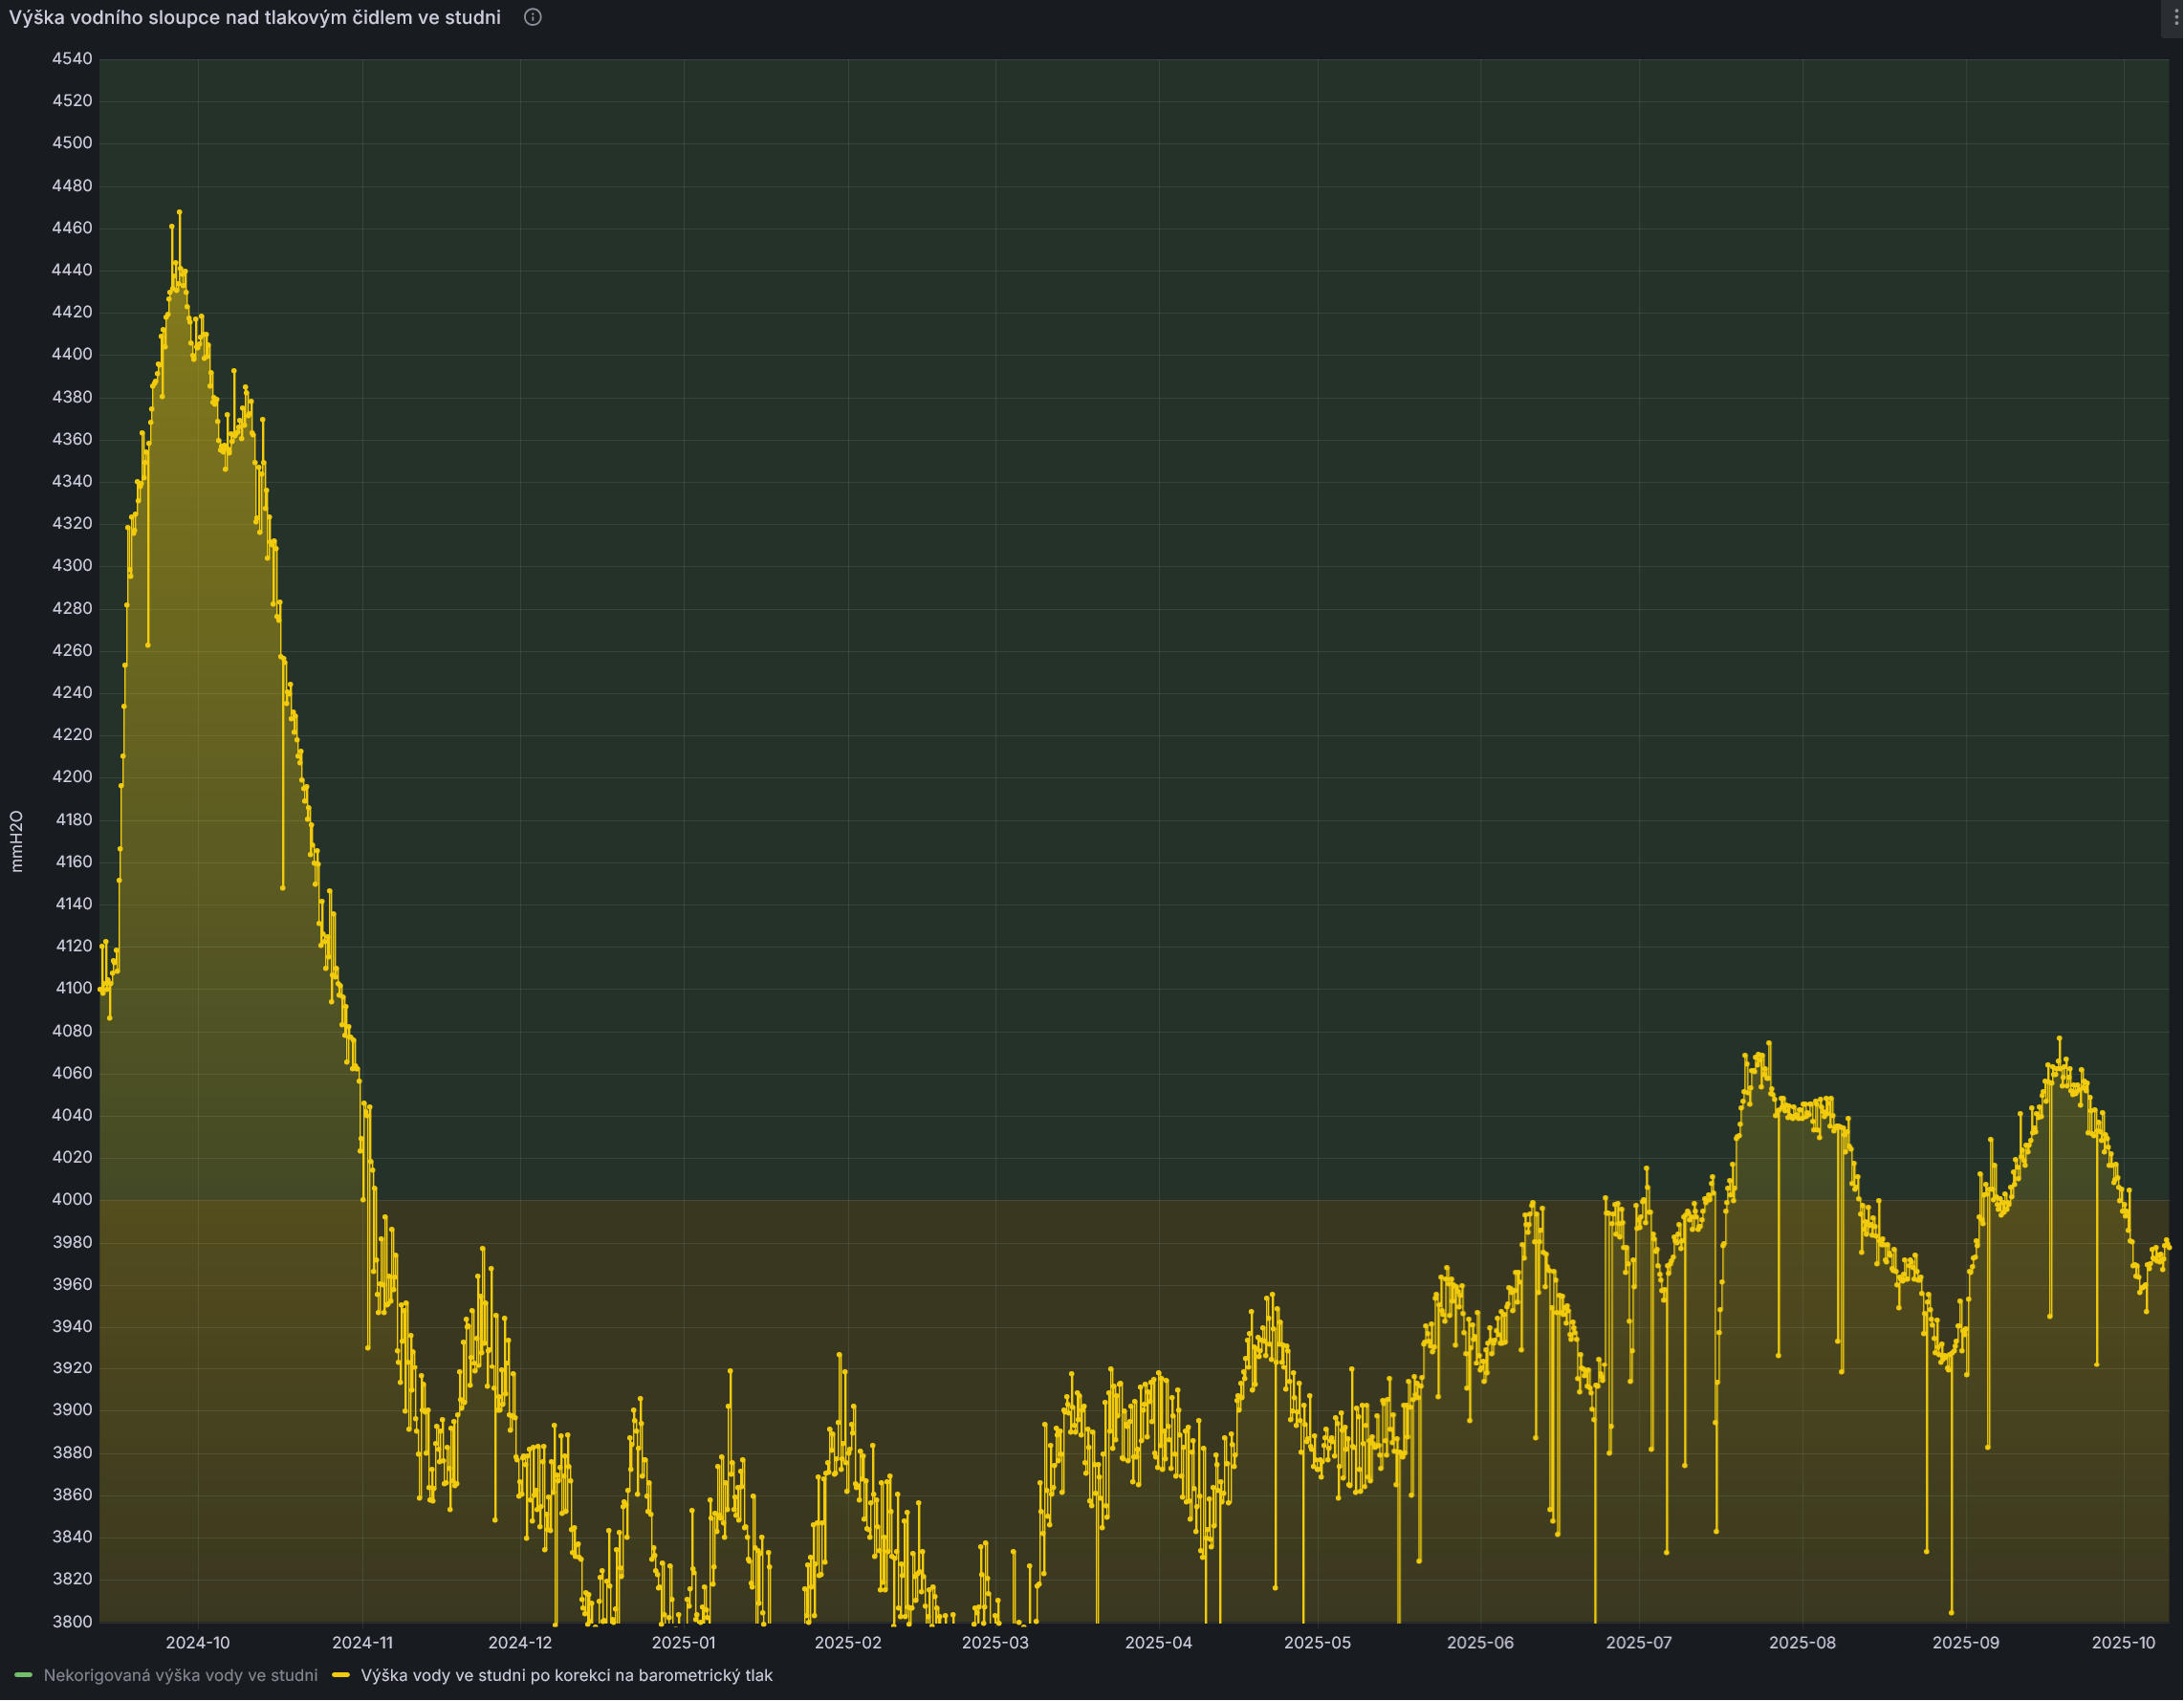Open the panel three-dot menu
2184x1701 pixels.
click(2176, 17)
